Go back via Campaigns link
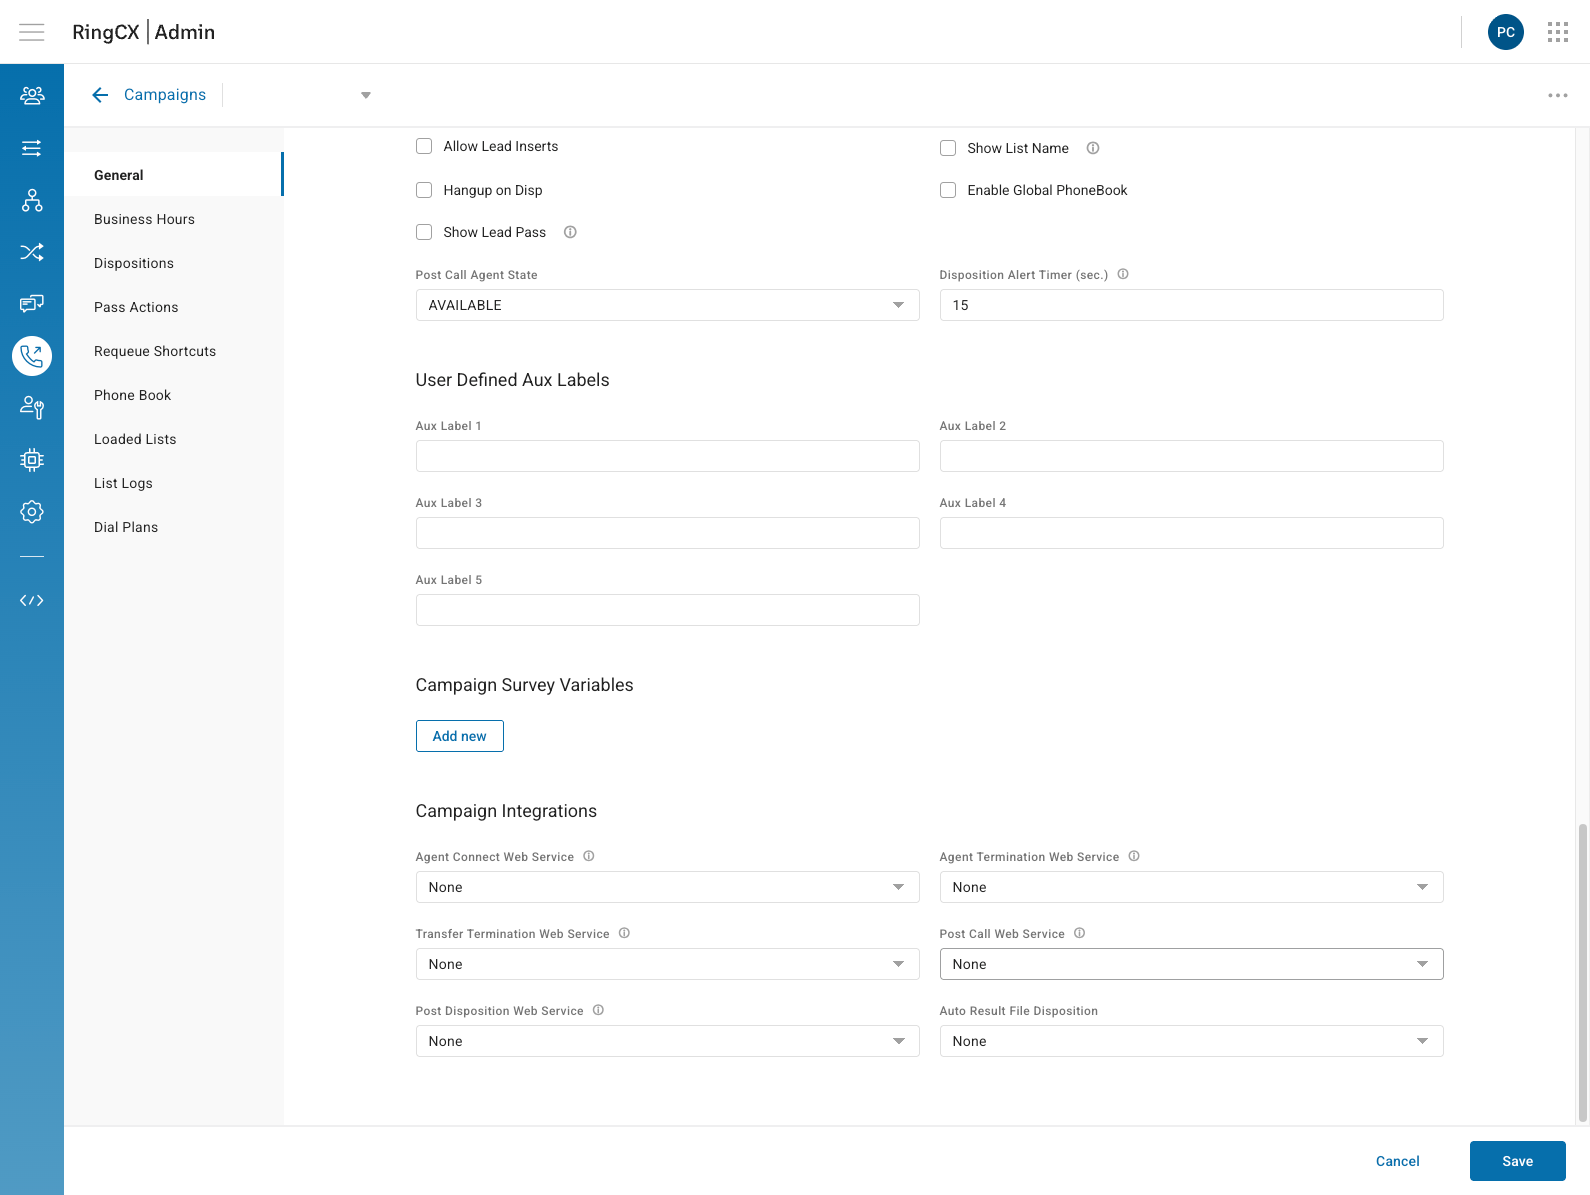 click(x=165, y=95)
